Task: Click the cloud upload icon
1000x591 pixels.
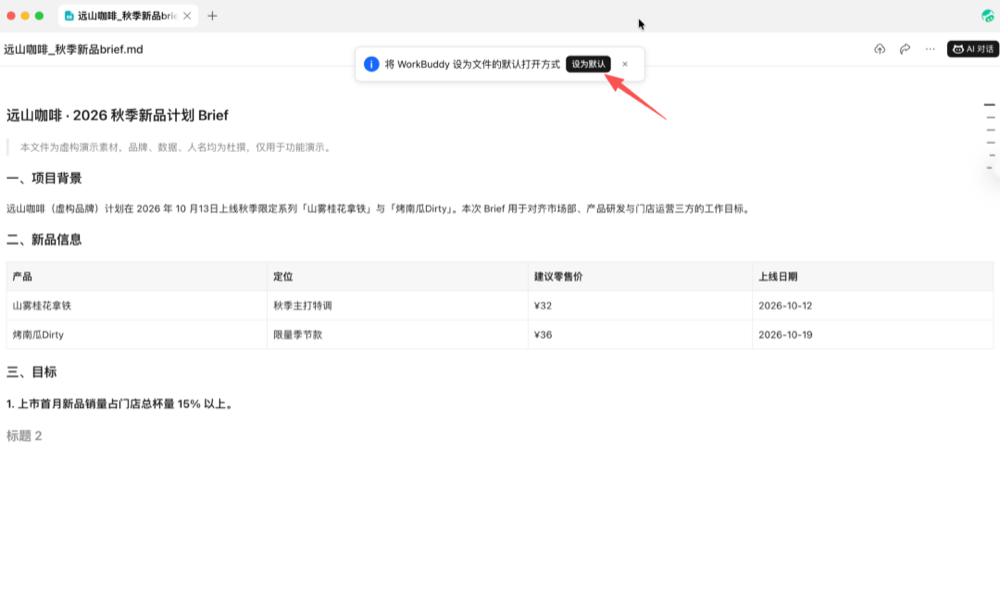Action: coord(879,49)
